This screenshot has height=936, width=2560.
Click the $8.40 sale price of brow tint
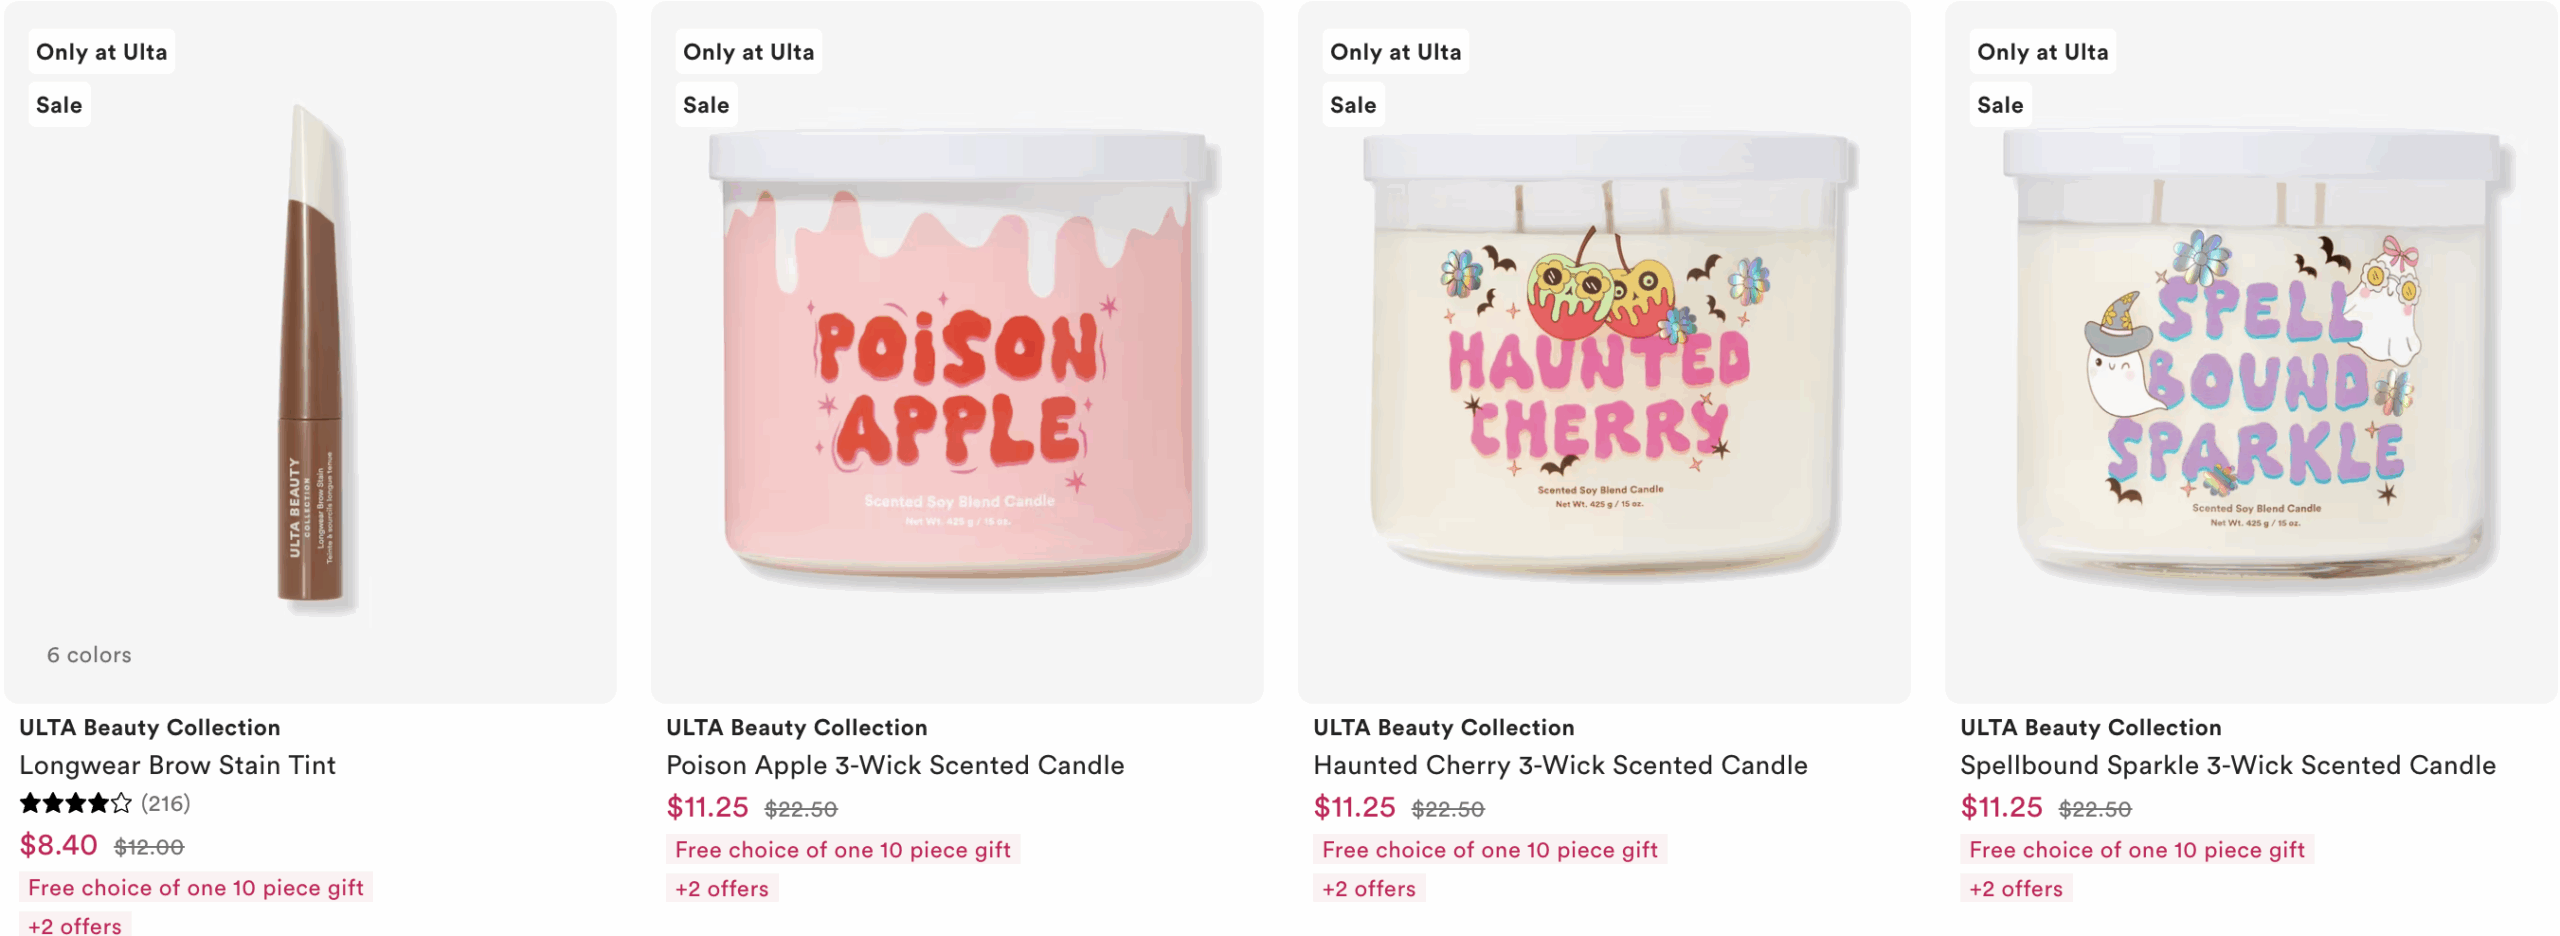[59, 845]
